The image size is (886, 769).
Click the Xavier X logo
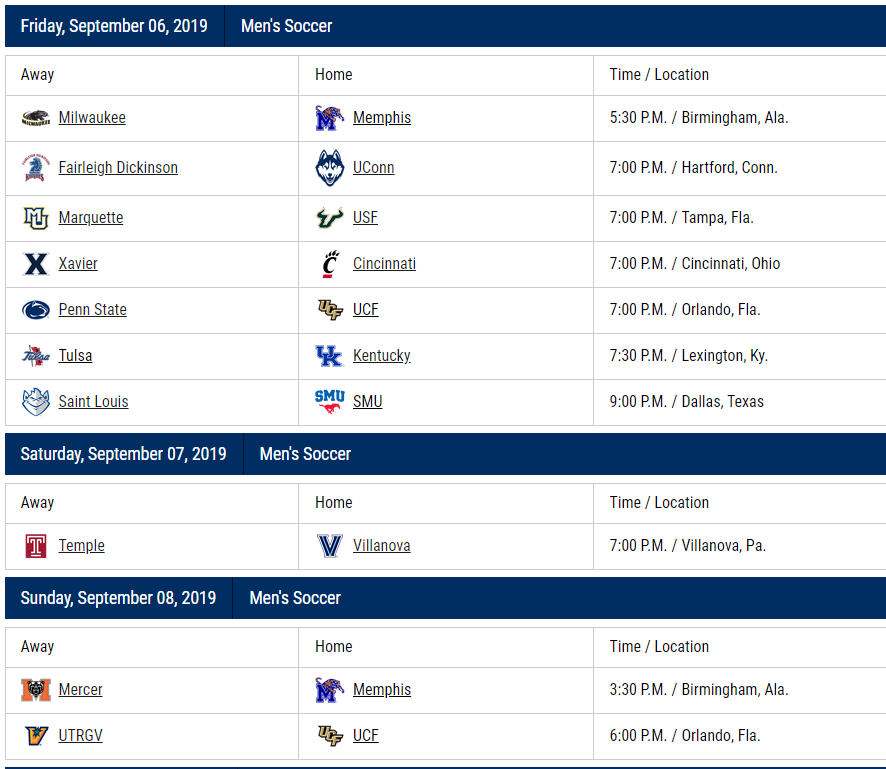(36, 264)
